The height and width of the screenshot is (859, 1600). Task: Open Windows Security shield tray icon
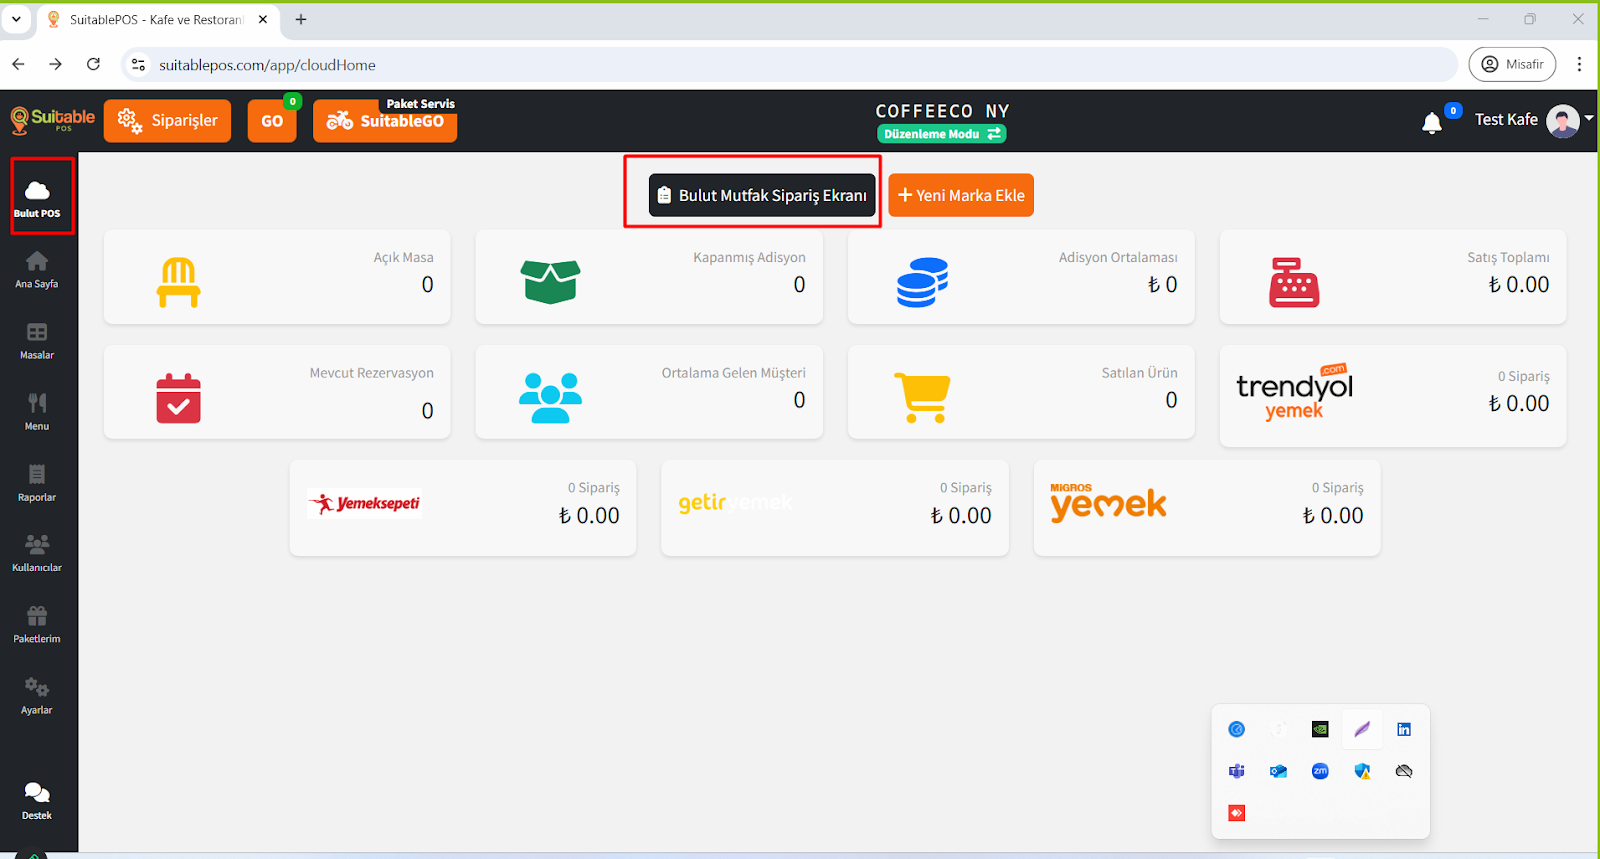point(1362,771)
